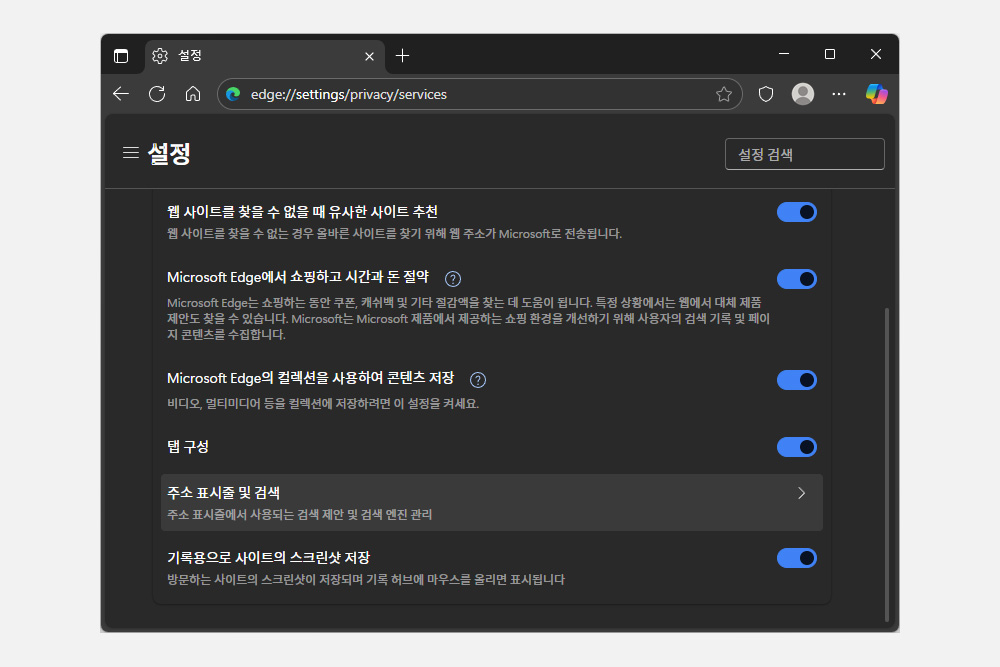Open the tab actions menu icon
Viewport: 1000px width, 667px height.
coord(121,56)
